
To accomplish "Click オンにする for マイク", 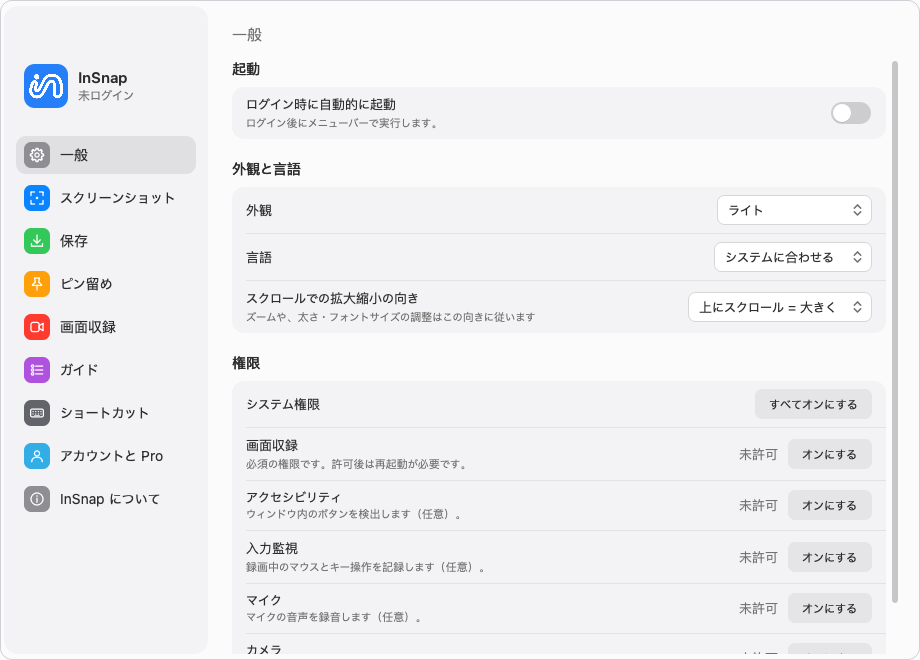I will [829, 608].
